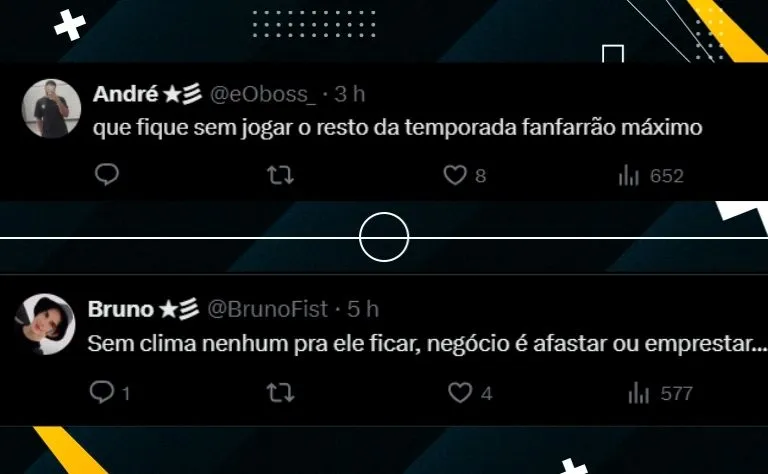Visit the @eOboss_ handle
This screenshot has width=768, height=474.
pos(263,94)
